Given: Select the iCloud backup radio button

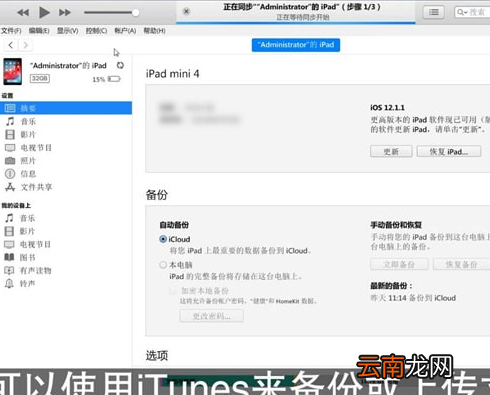Looking at the screenshot, I should [163, 239].
